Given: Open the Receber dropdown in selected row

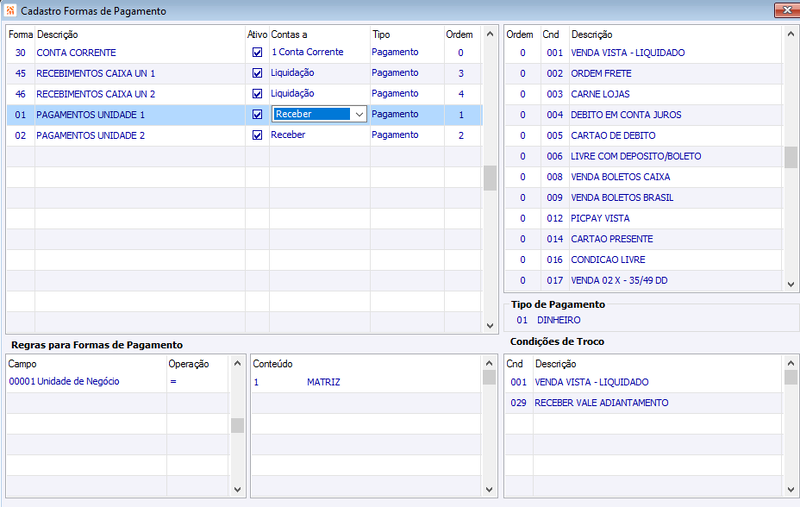Looking at the screenshot, I should 359,115.
